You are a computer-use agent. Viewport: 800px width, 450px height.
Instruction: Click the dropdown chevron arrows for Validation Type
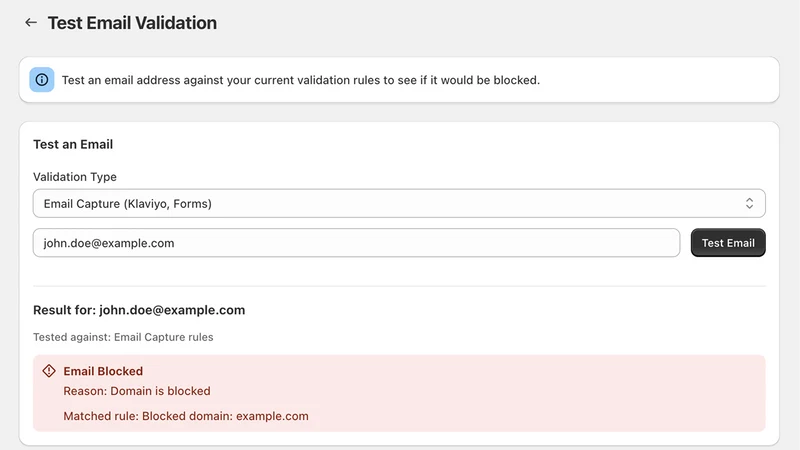749,204
